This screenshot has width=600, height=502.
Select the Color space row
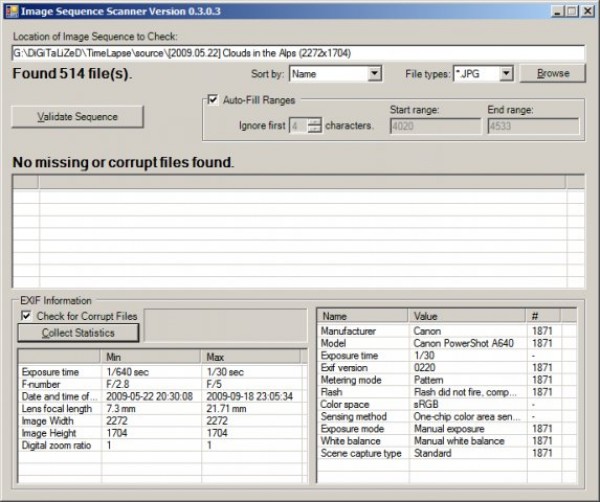tap(447, 404)
